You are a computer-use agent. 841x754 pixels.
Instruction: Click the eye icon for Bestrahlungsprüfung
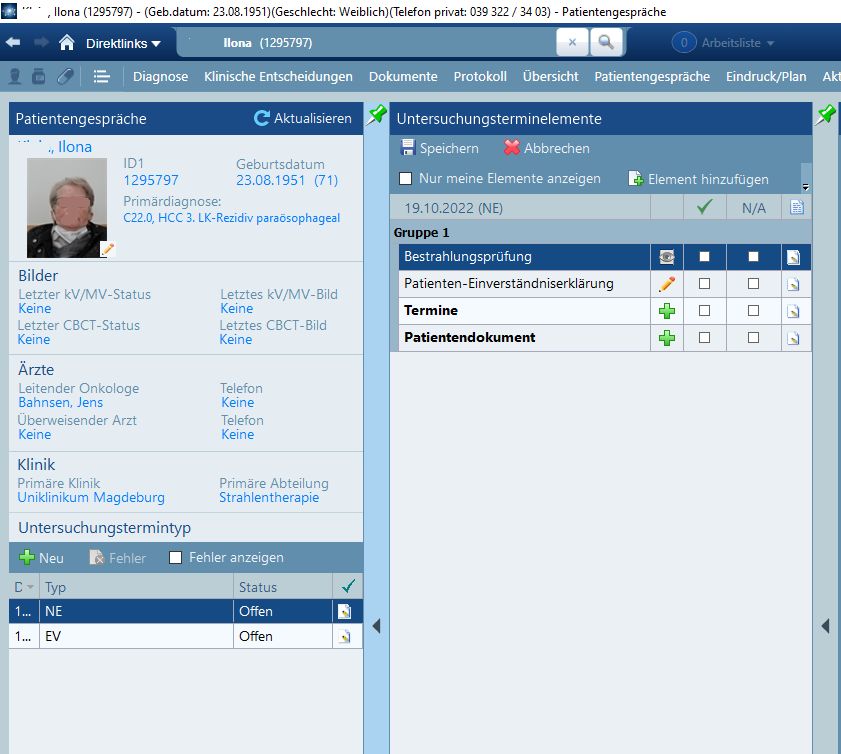(667, 257)
